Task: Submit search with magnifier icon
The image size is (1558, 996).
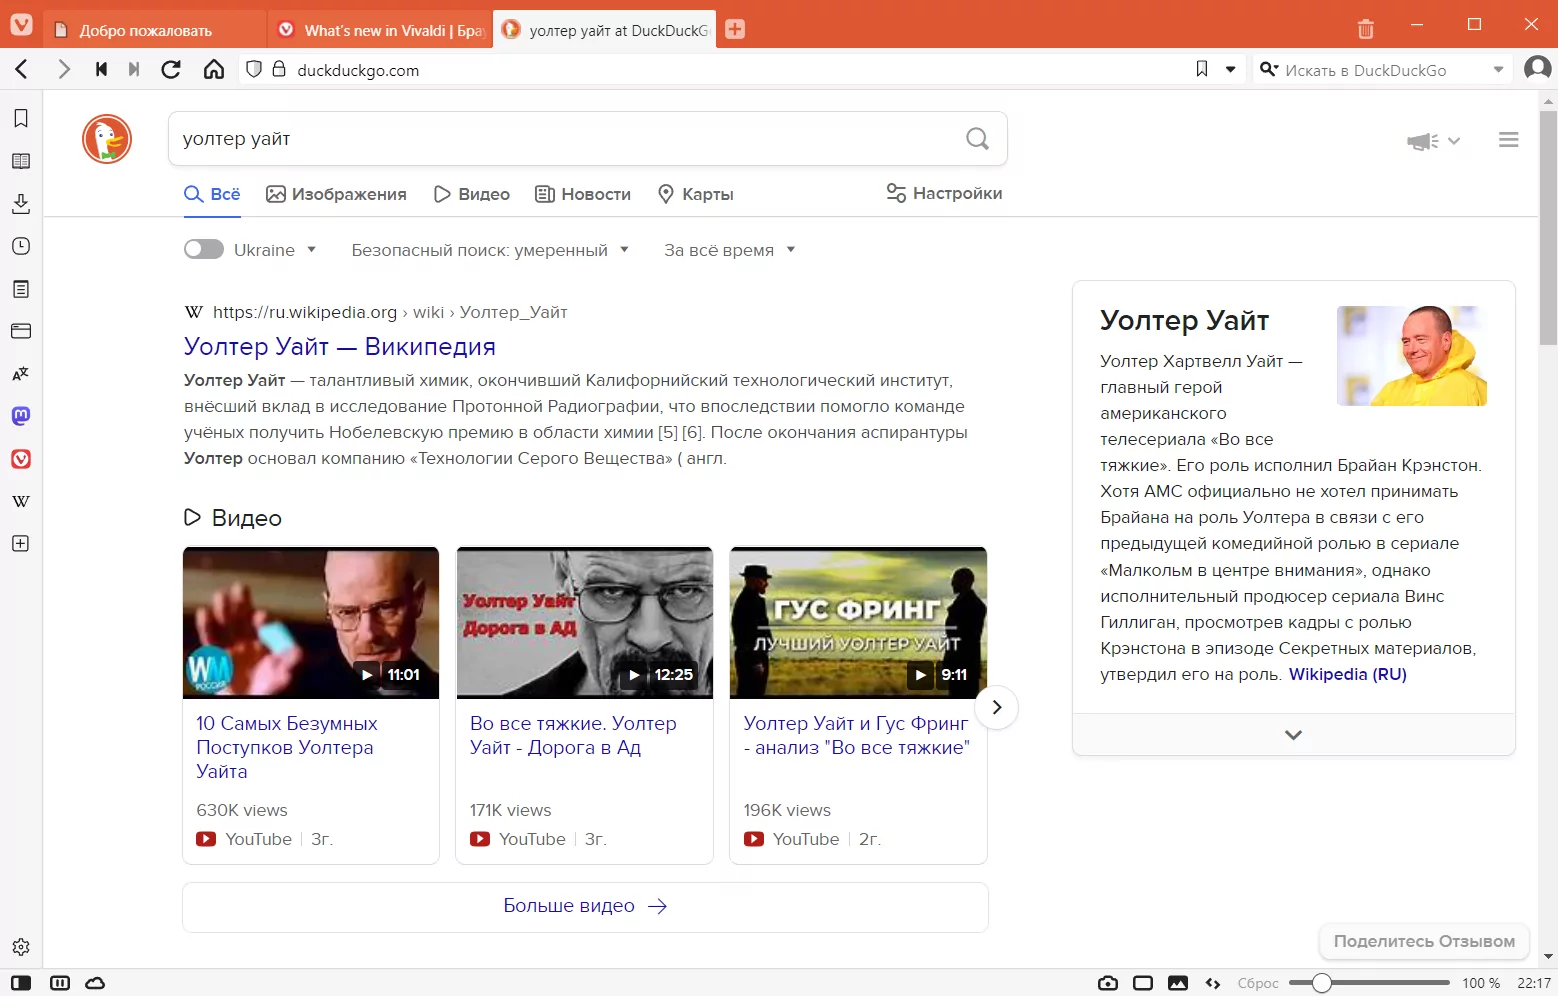Action: [977, 139]
